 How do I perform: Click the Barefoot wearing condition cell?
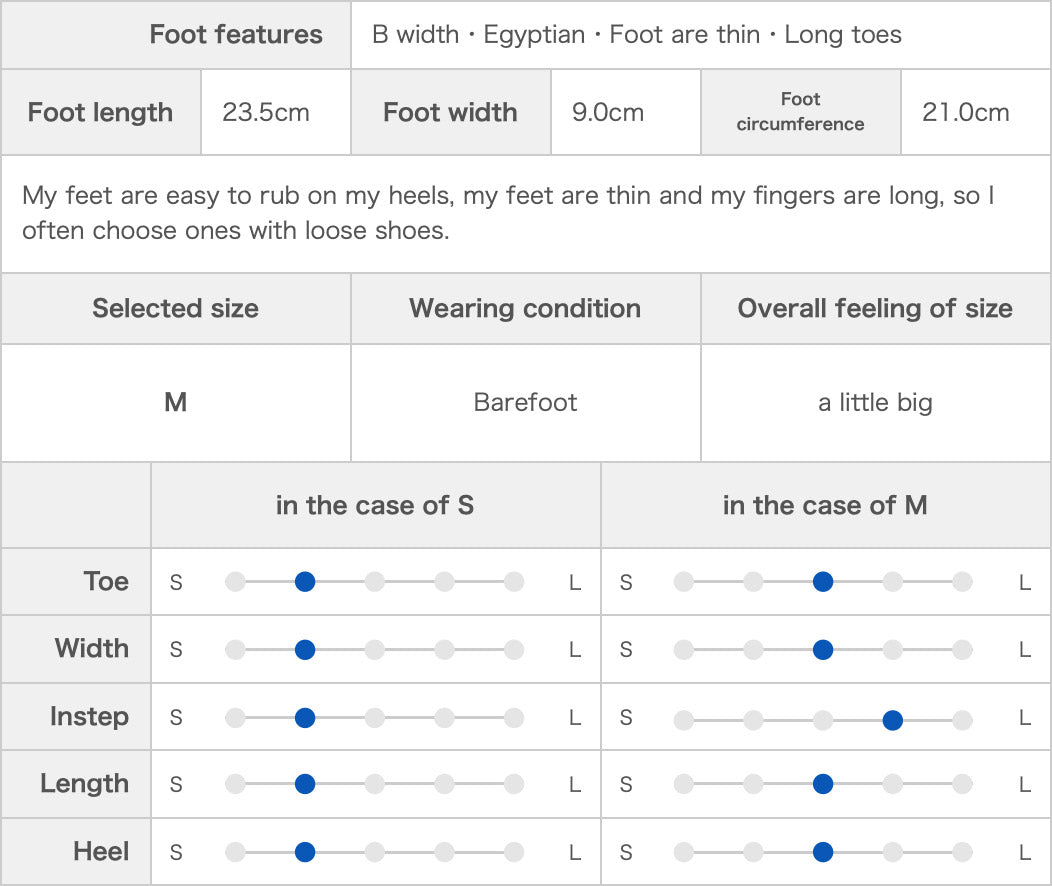pos(525,402)
